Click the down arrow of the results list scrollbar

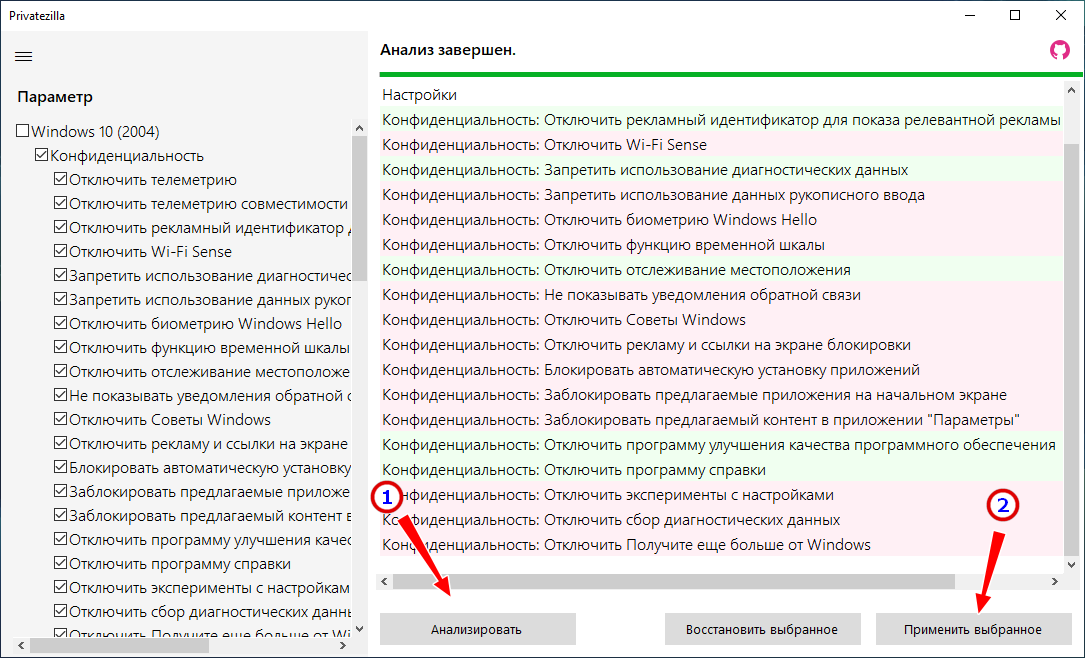click(x=1071, y=565)
